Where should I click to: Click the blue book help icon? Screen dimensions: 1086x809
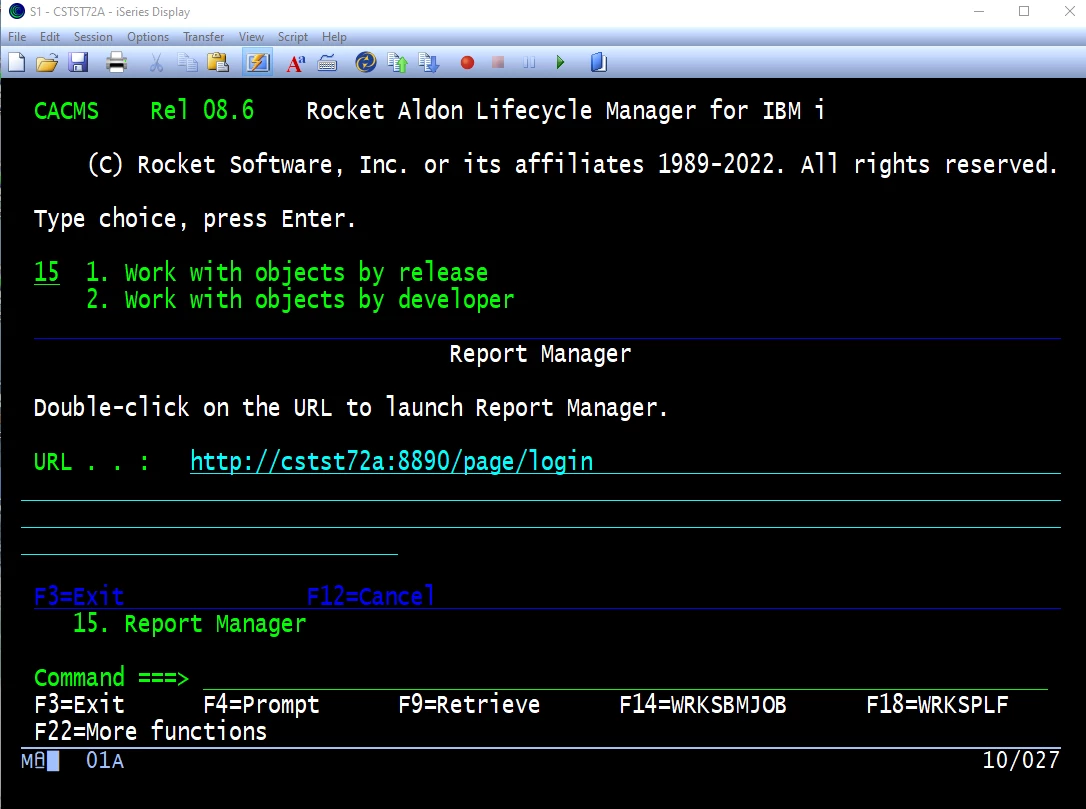click(598, 63)
